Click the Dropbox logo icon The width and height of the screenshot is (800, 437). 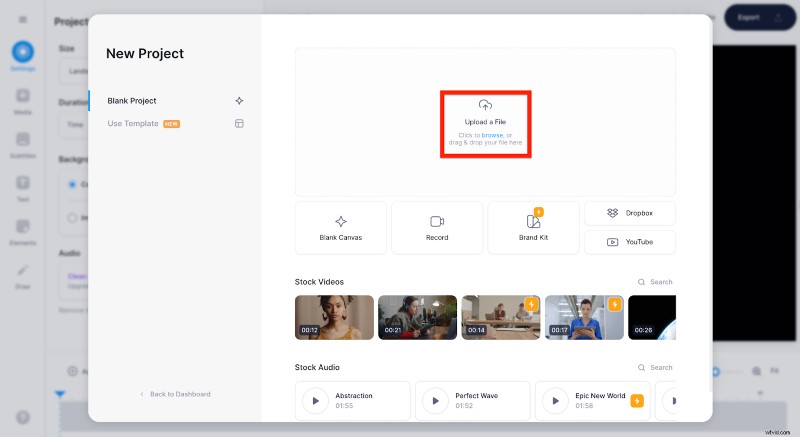613,213
